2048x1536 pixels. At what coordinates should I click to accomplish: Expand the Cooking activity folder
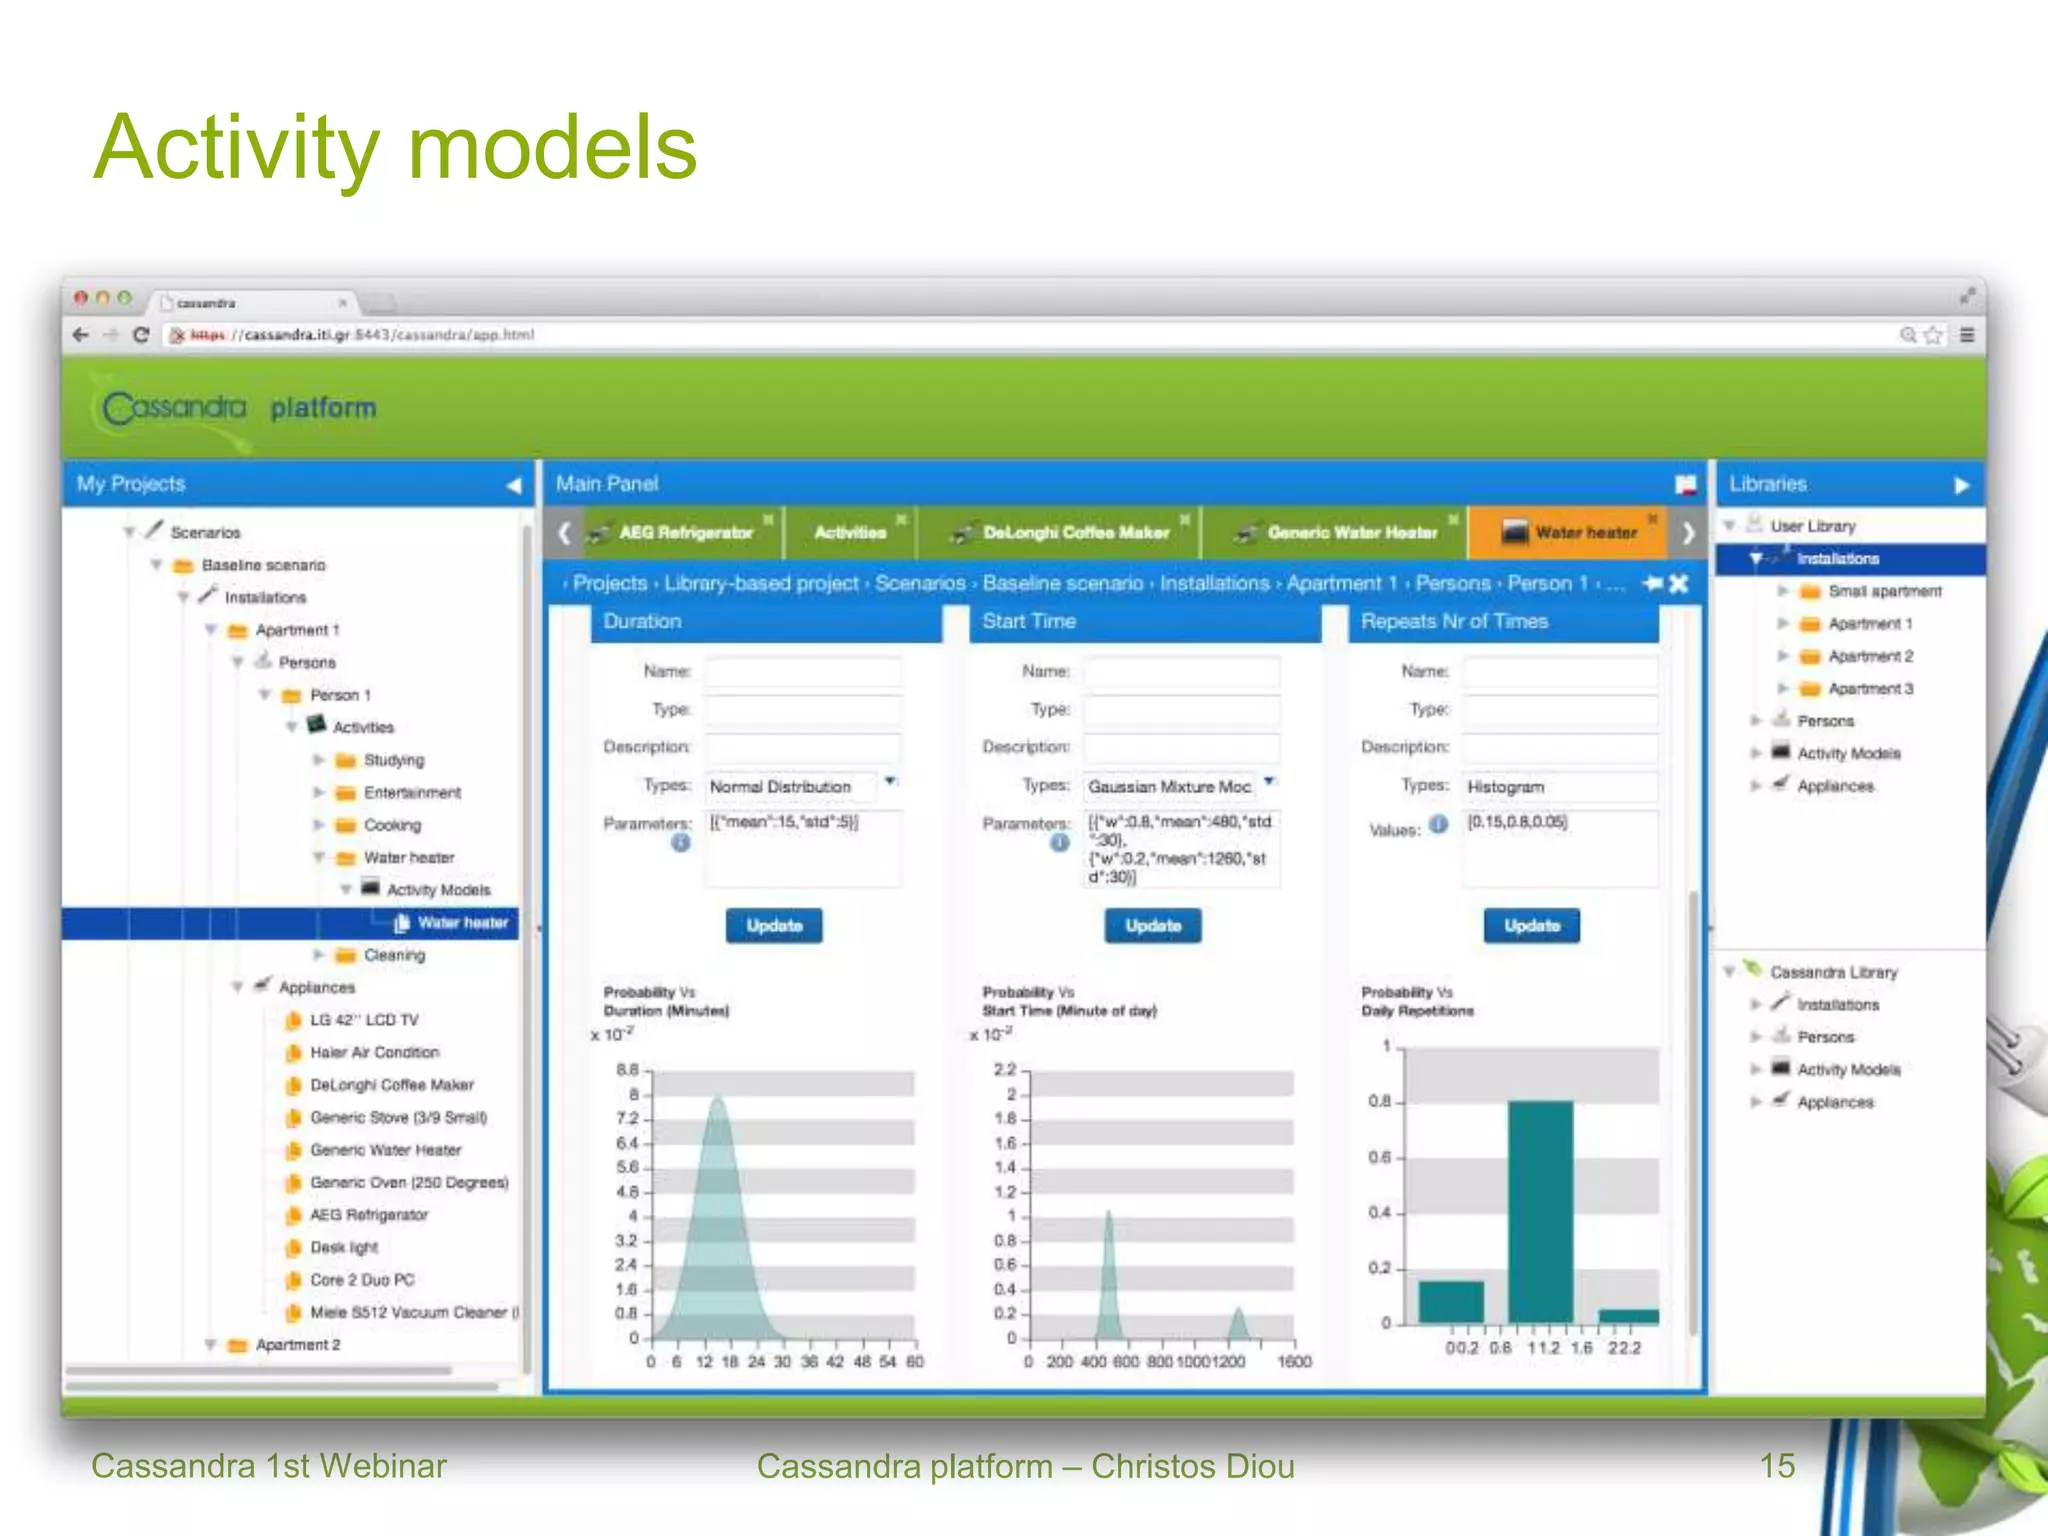(x=318, y=825)
